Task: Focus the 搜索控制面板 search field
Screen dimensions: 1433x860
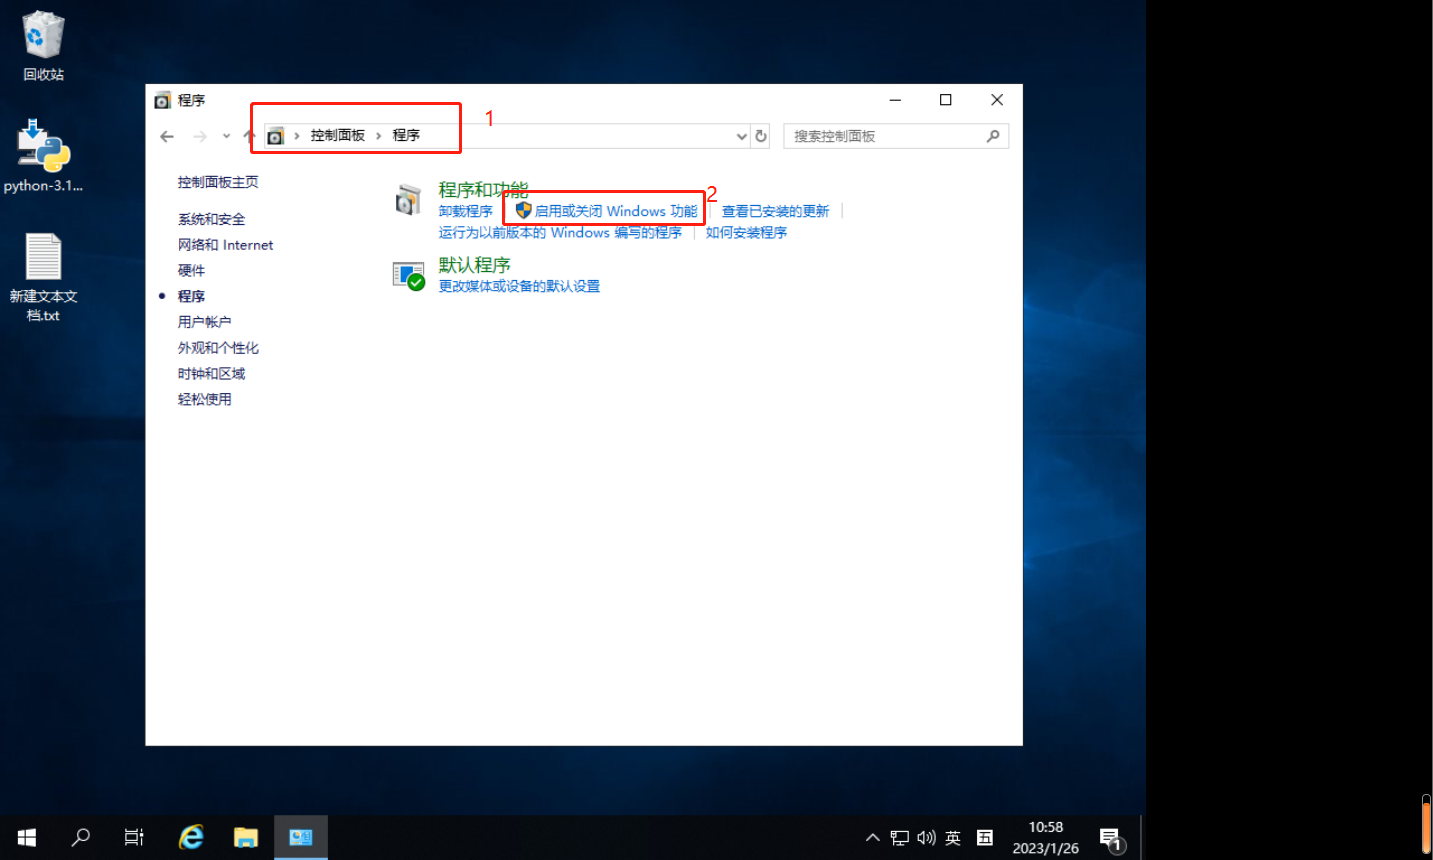Action: (x=885, y=136)
